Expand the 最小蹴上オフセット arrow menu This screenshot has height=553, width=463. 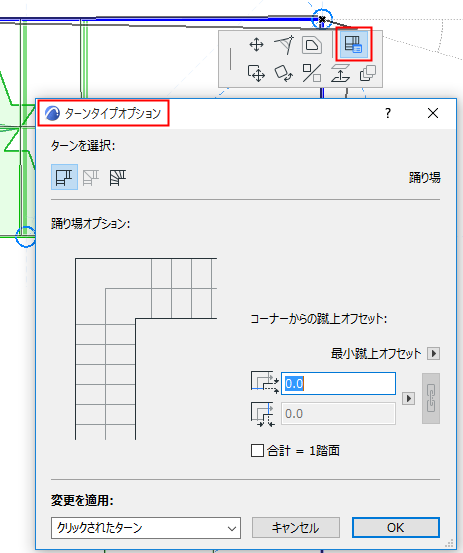point(433,353)
